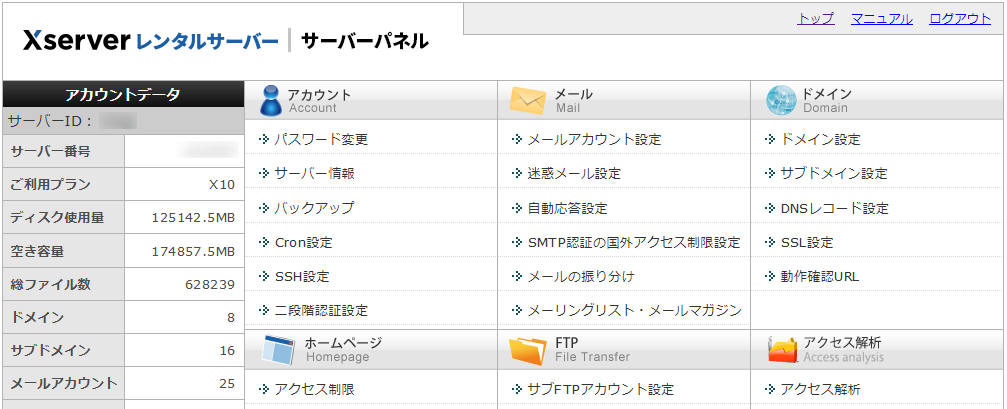The image size is (1007, 409).
Task: Click the ログアウト link
Action: [x=959, y=18]
